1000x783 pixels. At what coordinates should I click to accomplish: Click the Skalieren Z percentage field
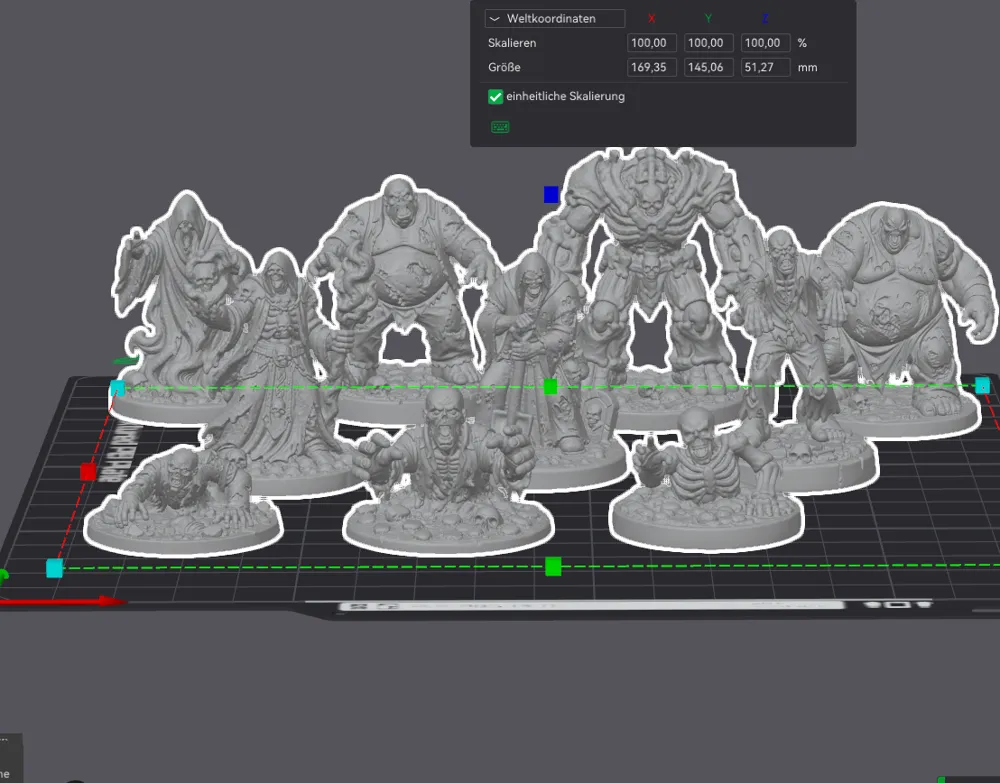pos(765,43)
